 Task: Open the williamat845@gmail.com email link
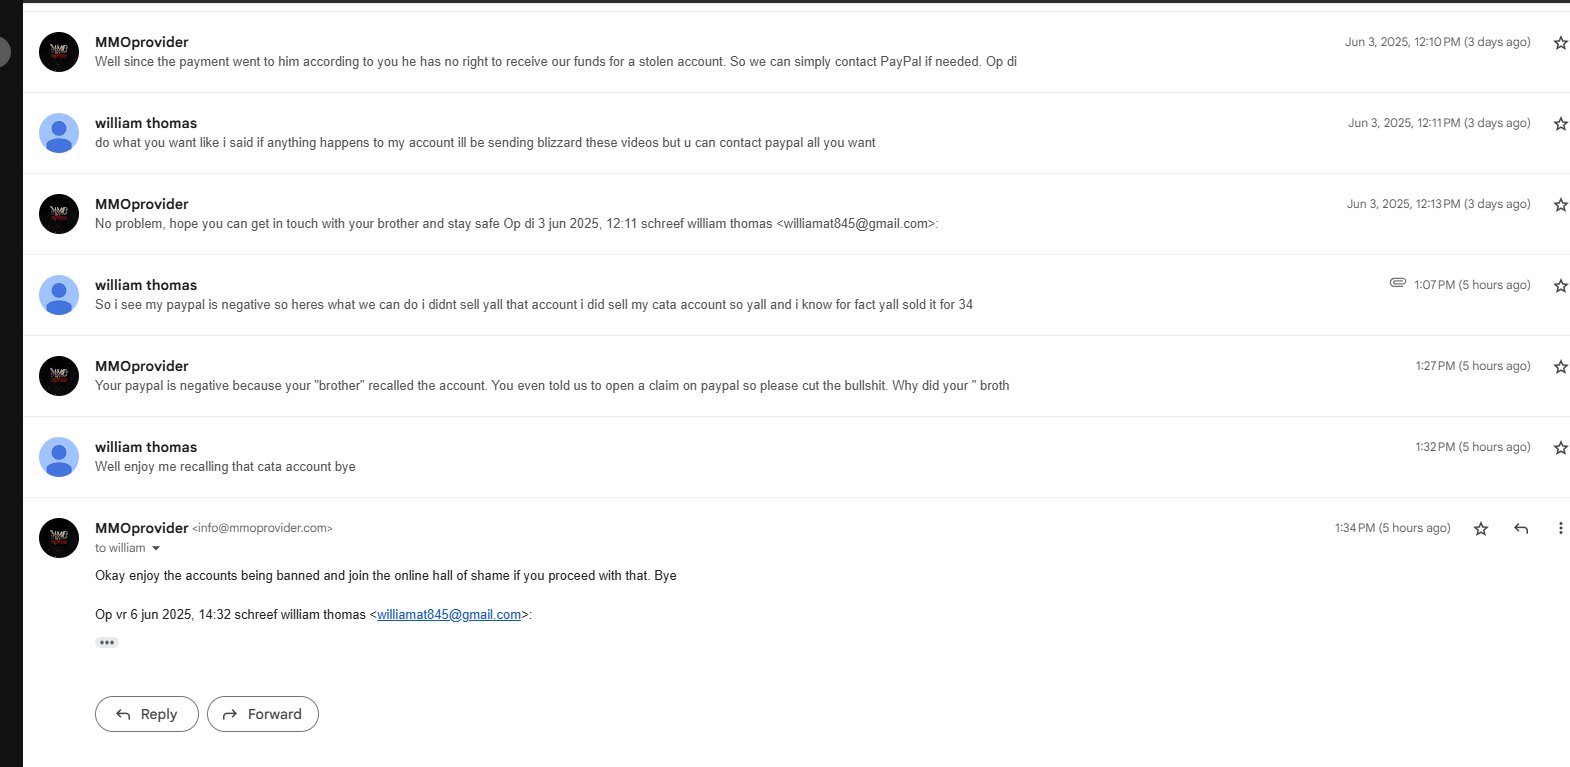pyautogui.click(x=449, y=615)
